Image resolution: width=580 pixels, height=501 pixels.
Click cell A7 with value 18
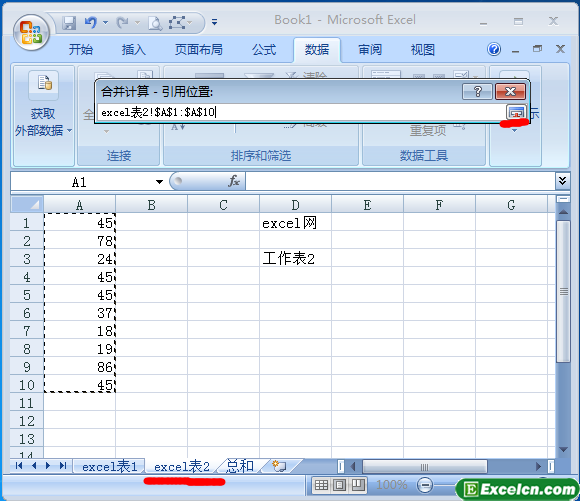pyautogui.click(x=80, y=331)
